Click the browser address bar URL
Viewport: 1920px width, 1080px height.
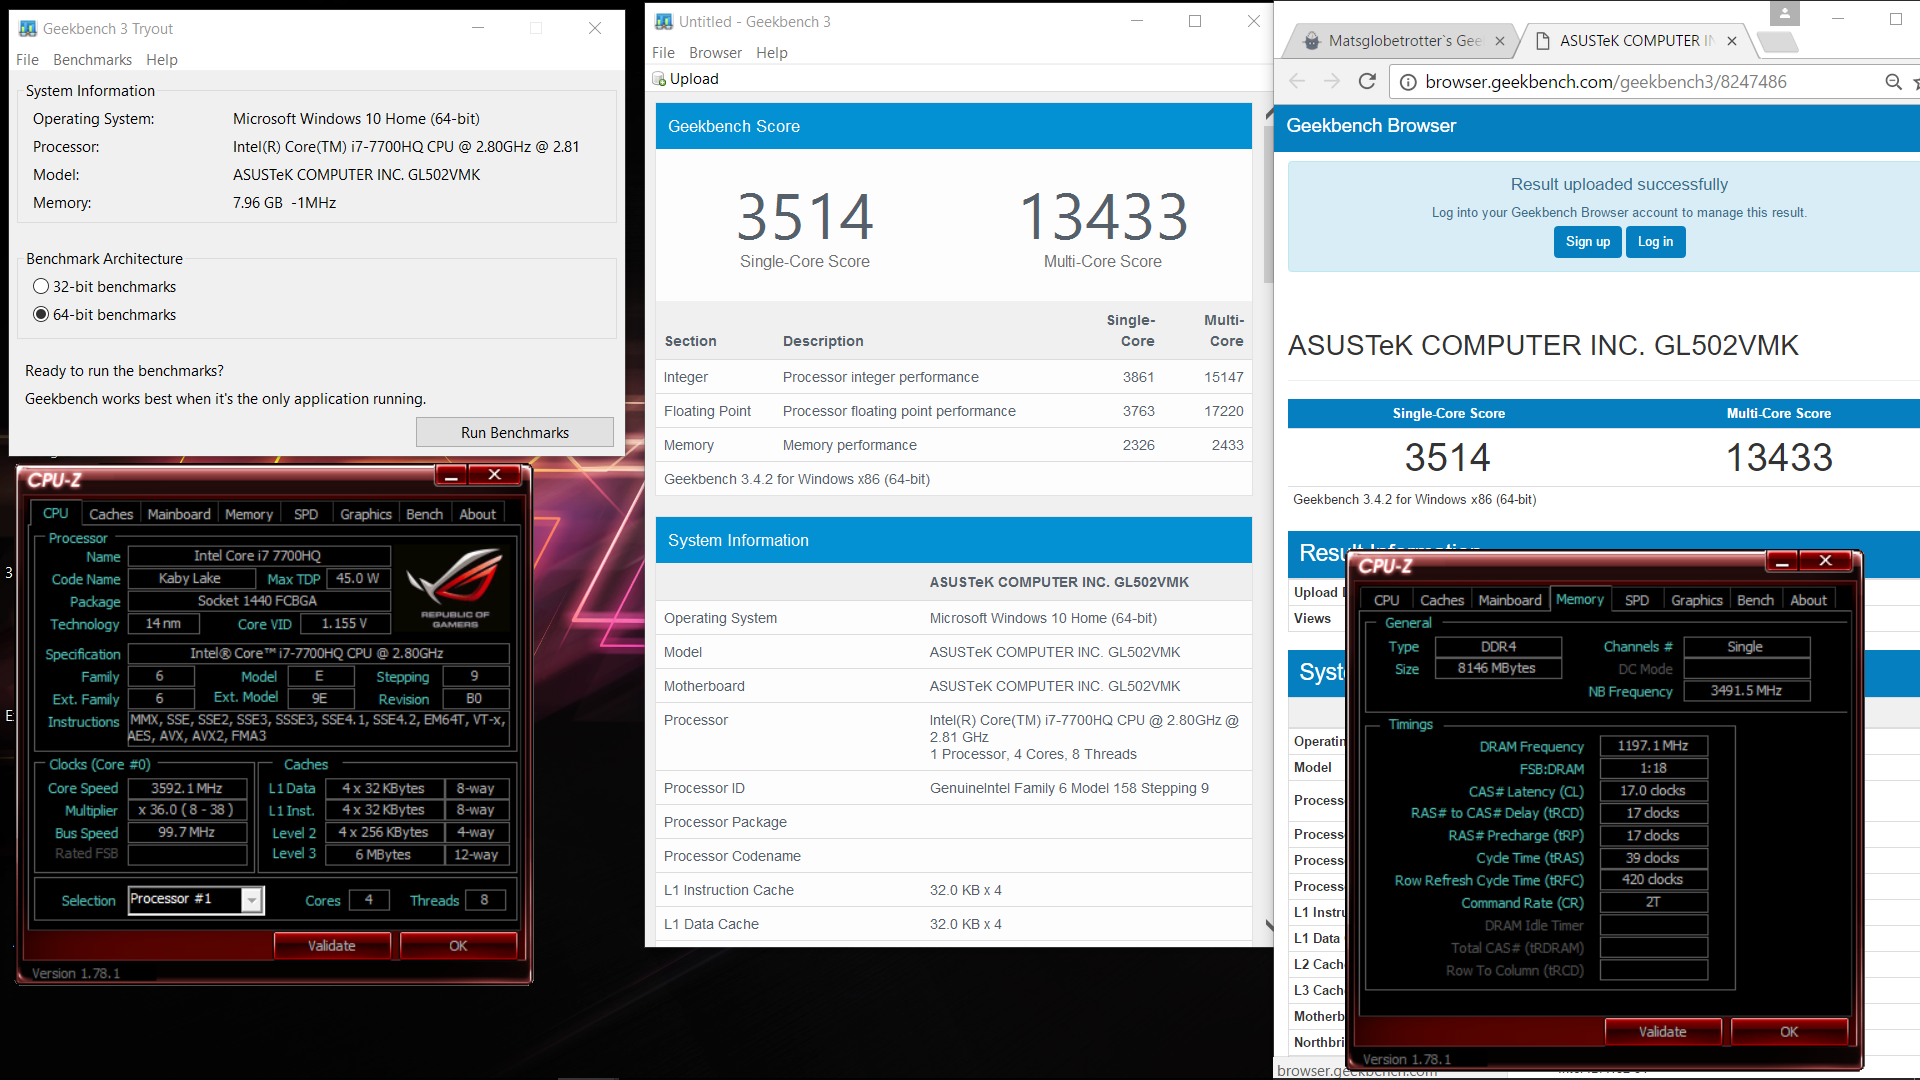pos(1605,82)
